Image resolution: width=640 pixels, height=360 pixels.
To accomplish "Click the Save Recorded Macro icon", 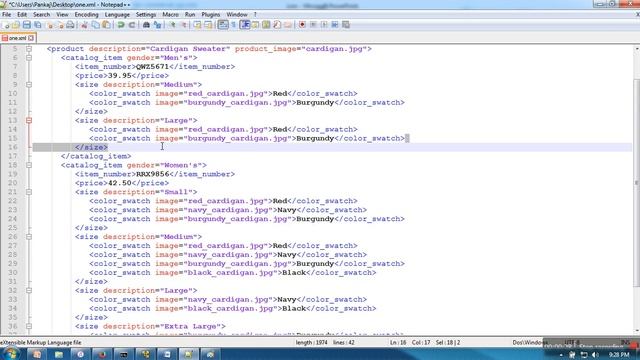I will click(346, 25).
